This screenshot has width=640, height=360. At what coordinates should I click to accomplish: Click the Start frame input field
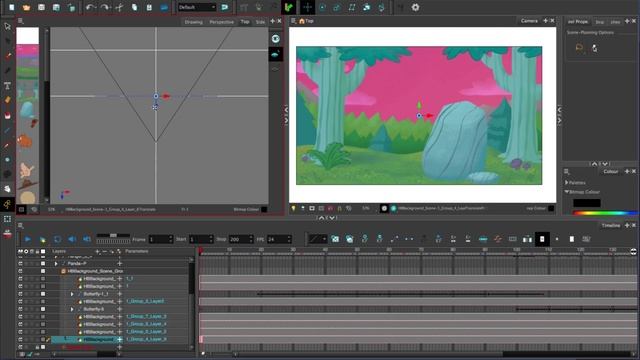point(201,239)
